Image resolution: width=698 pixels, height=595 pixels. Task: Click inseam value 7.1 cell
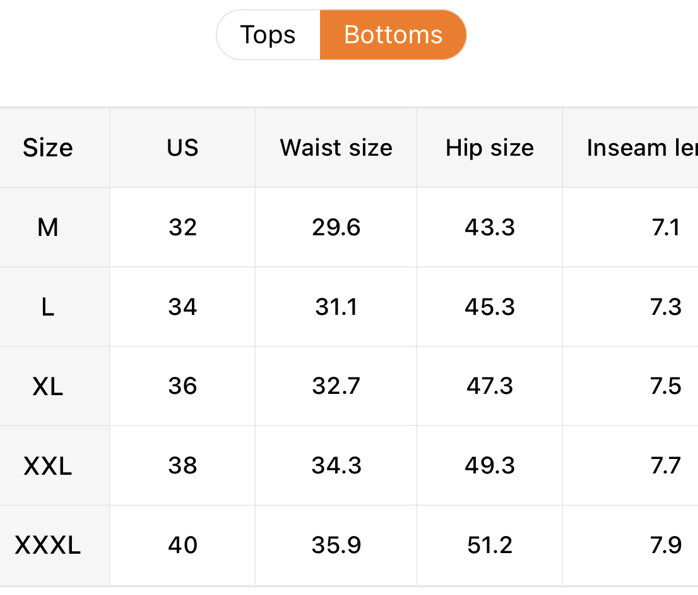point(665,227)
